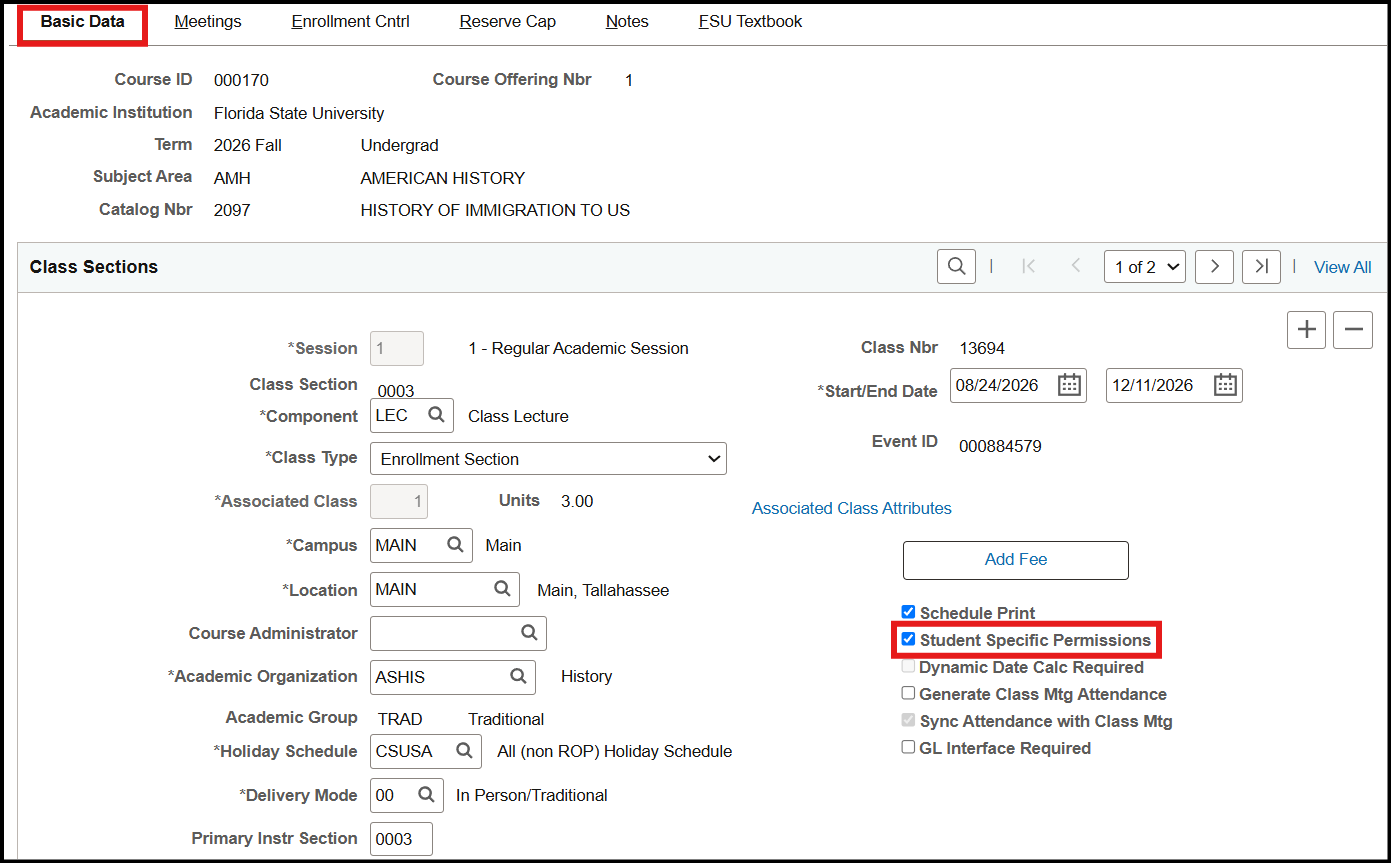1391x863 pixels.
Task: Go to first class section
Action: (1028, 267)
